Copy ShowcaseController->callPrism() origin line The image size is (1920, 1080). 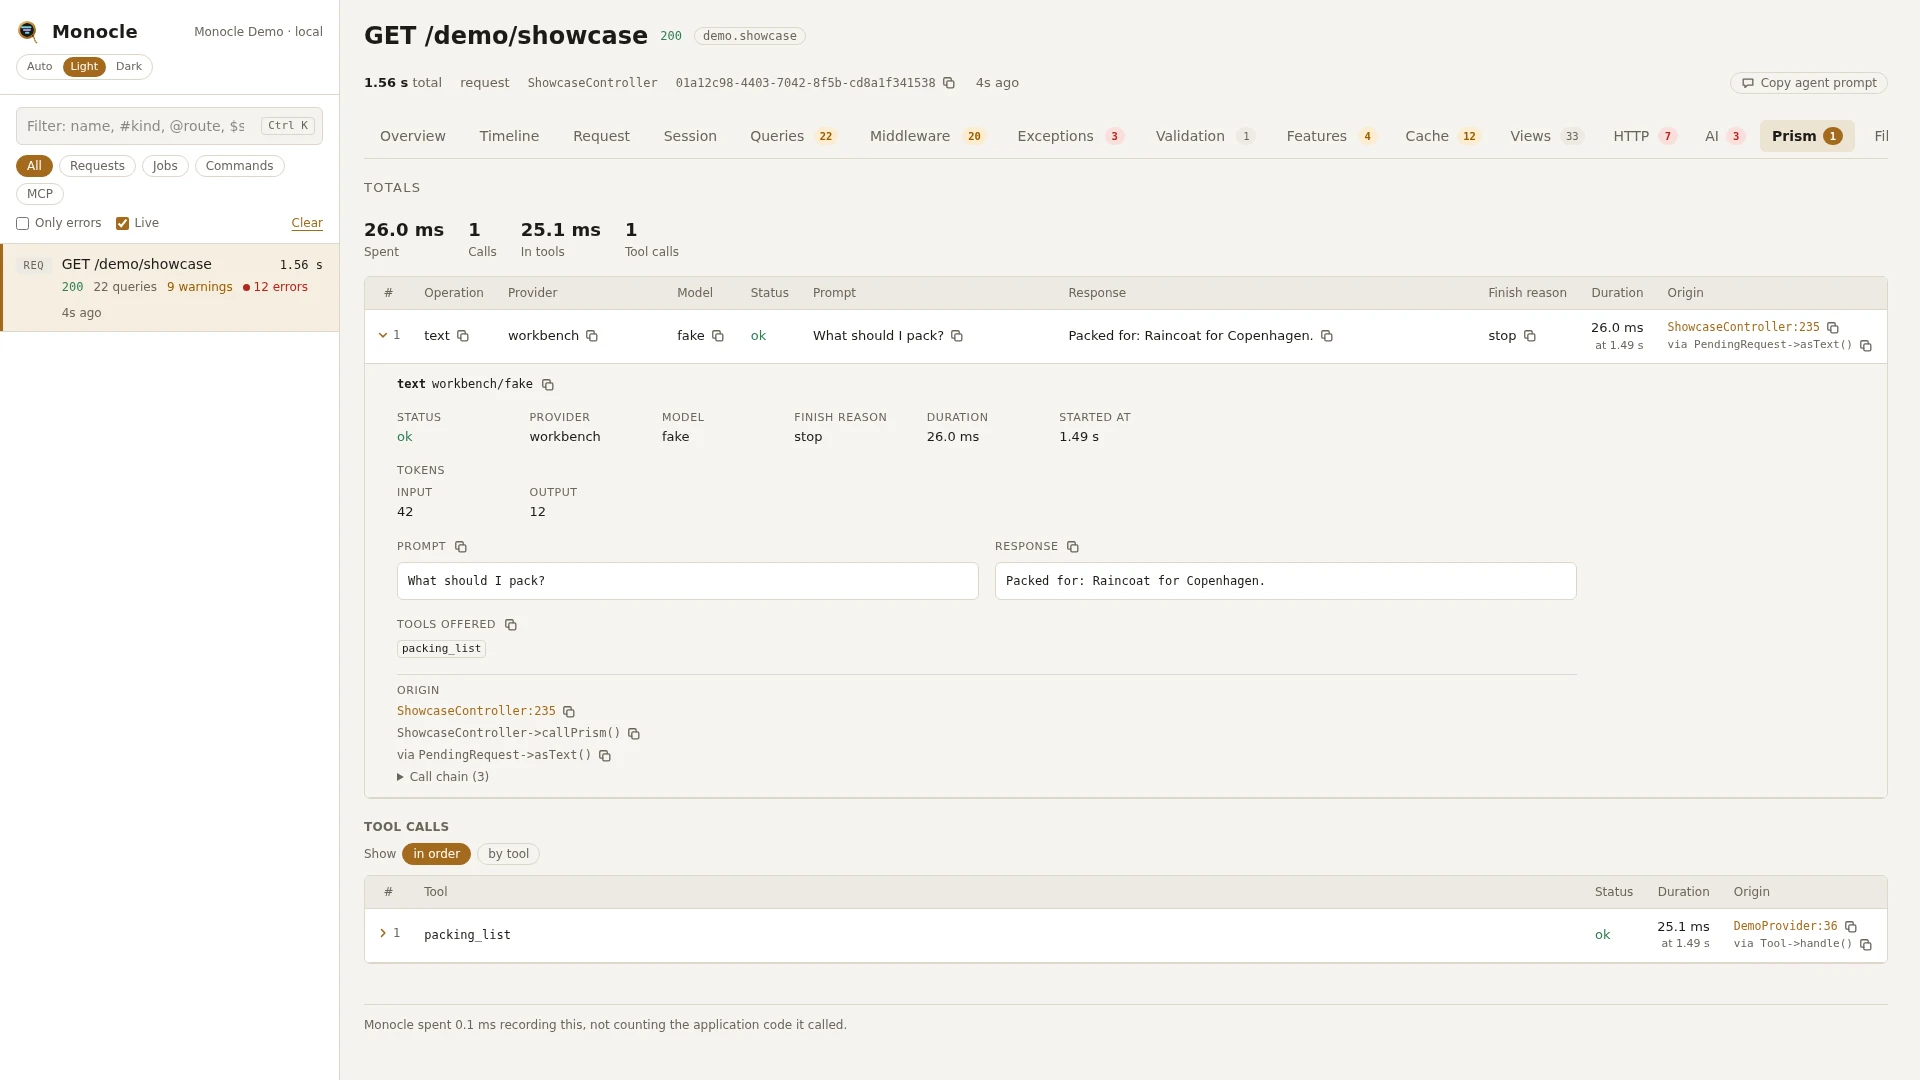point(634,734)
